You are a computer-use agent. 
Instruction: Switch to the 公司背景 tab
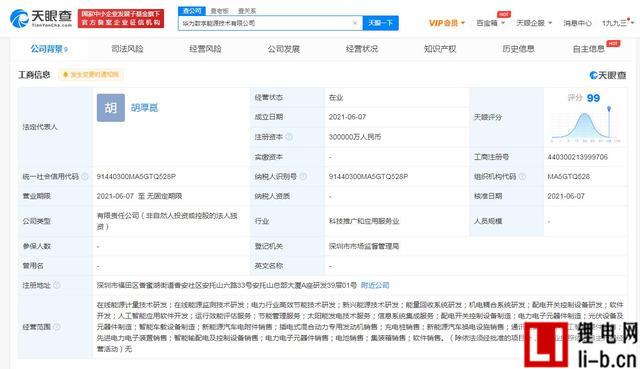tap(49, 49)
